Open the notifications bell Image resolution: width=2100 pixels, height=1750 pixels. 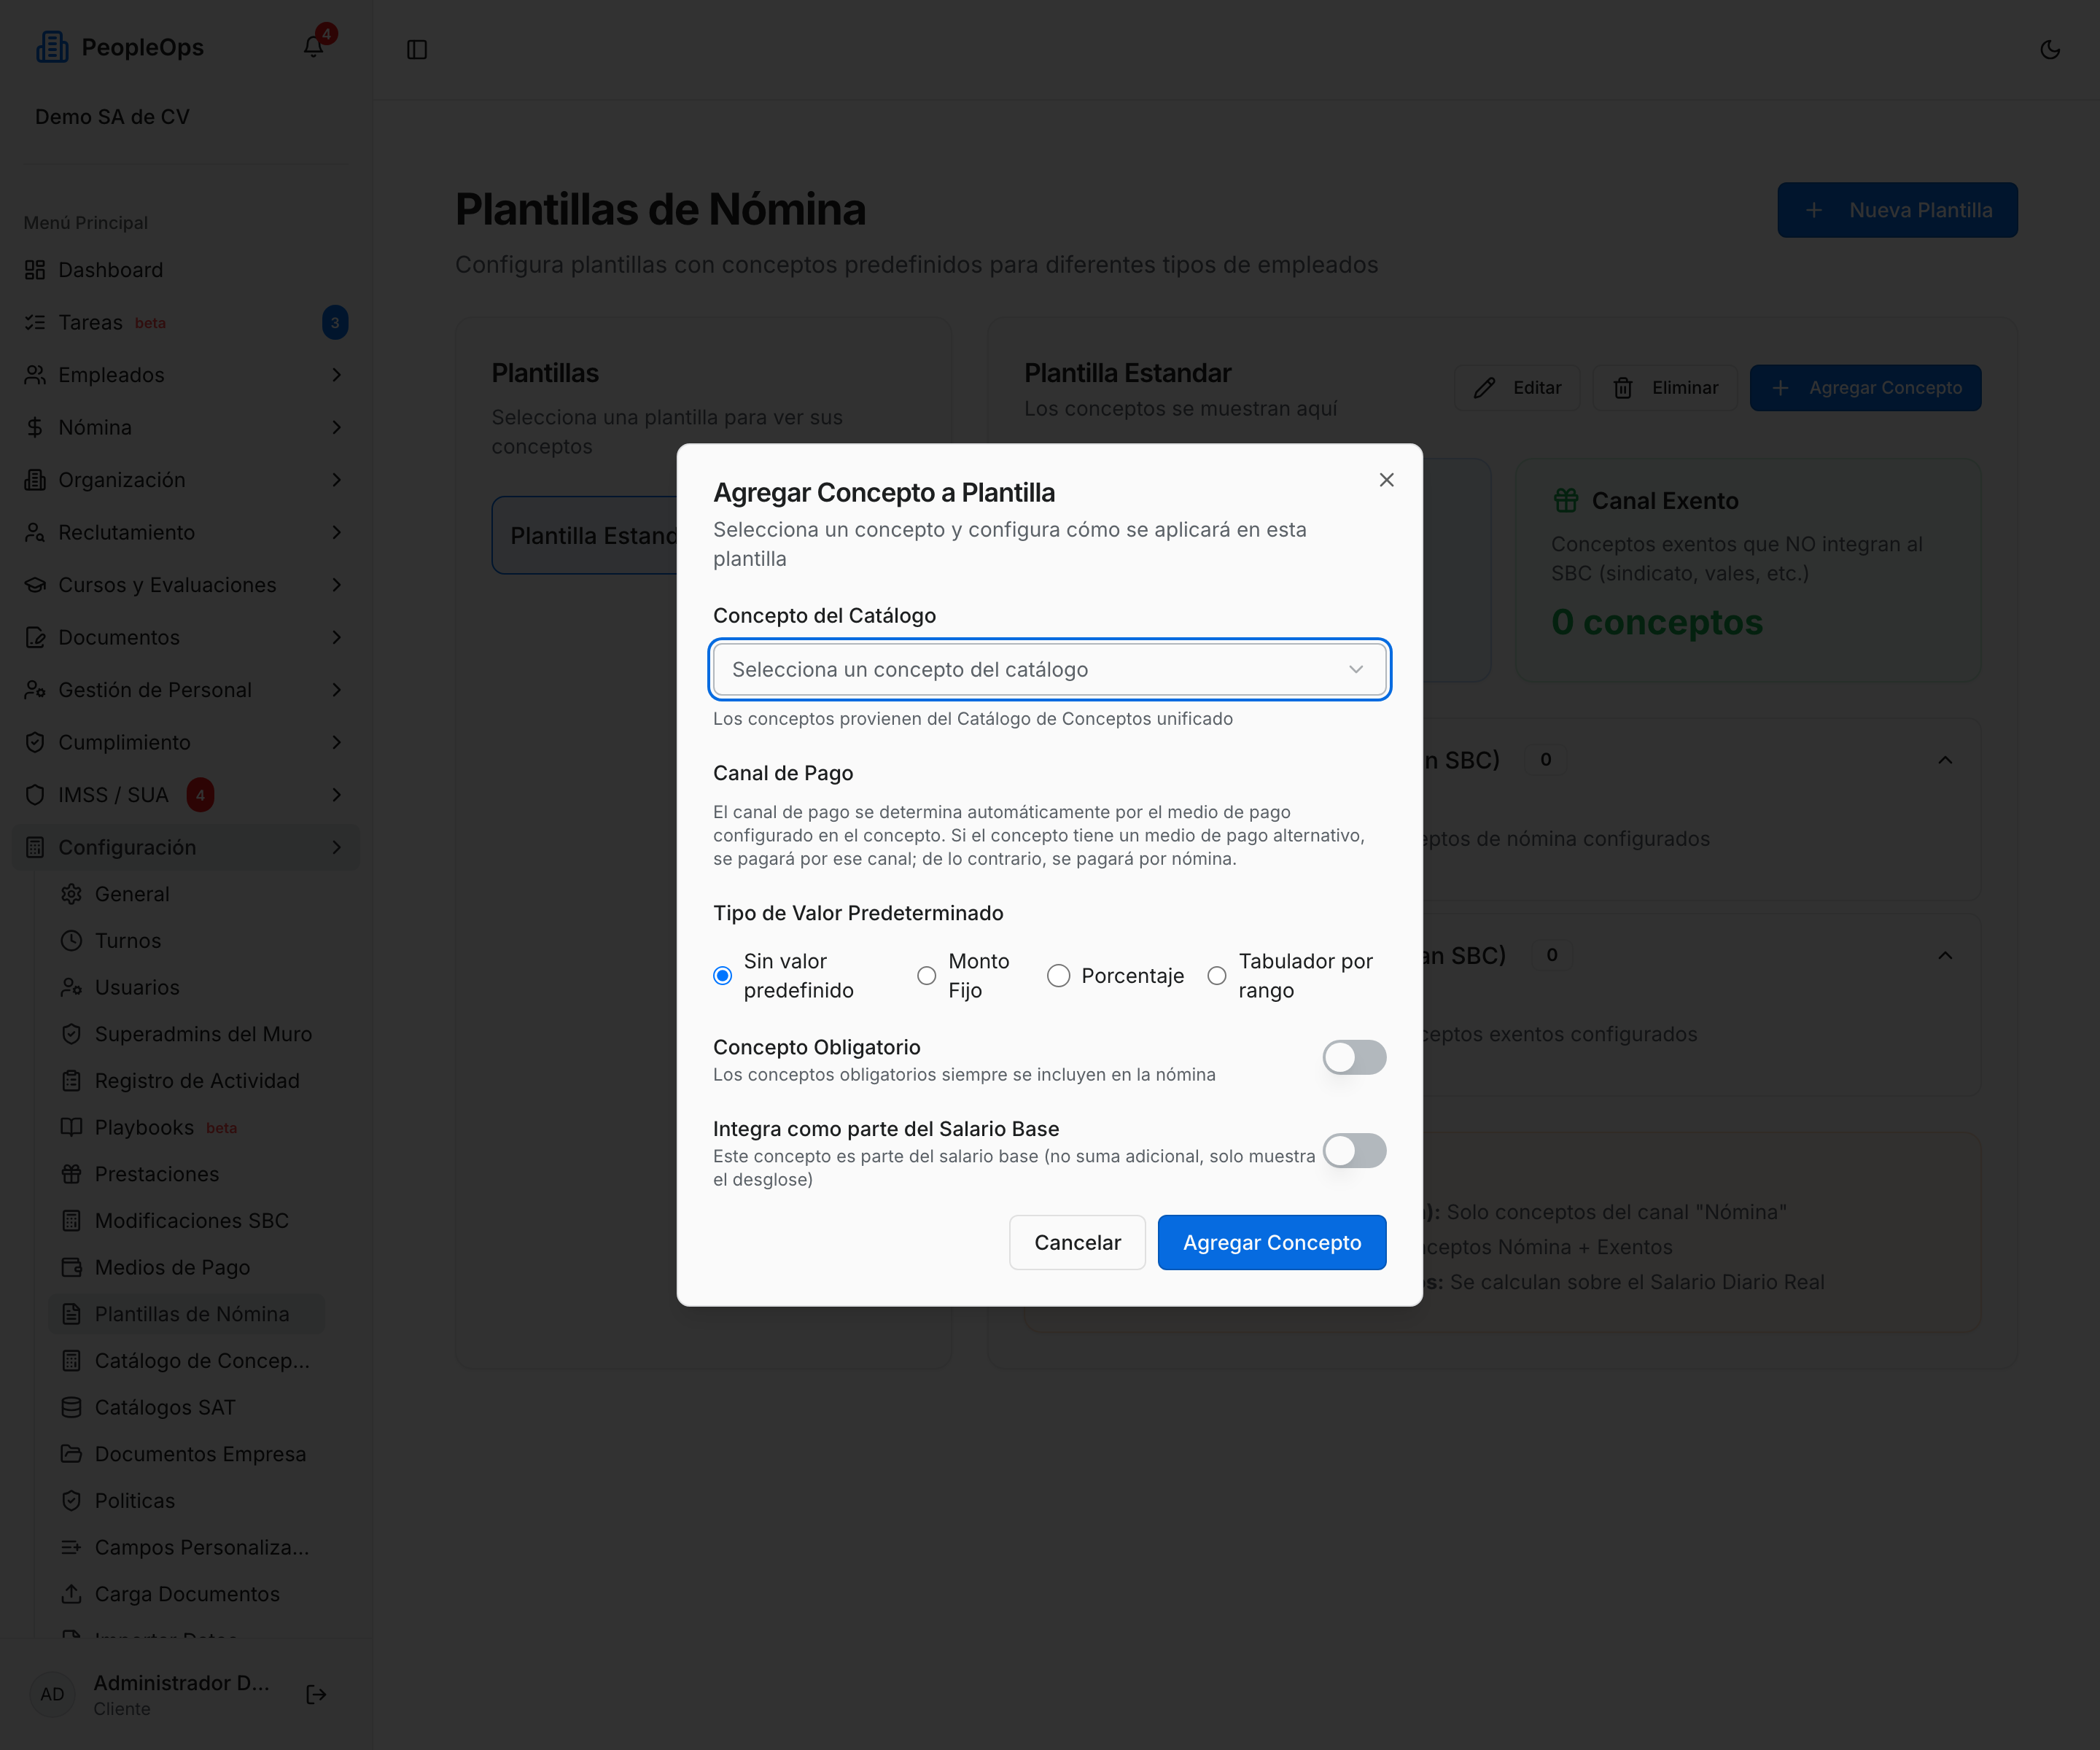click(x=313, y=47)
